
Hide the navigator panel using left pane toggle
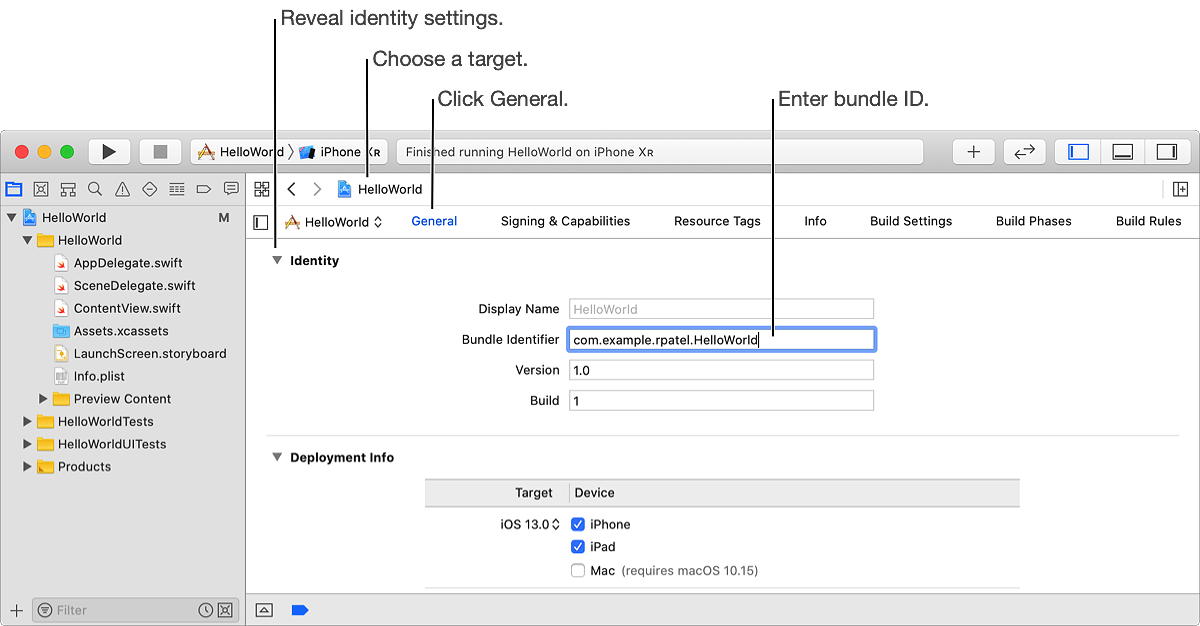[x=1078, y=152]
